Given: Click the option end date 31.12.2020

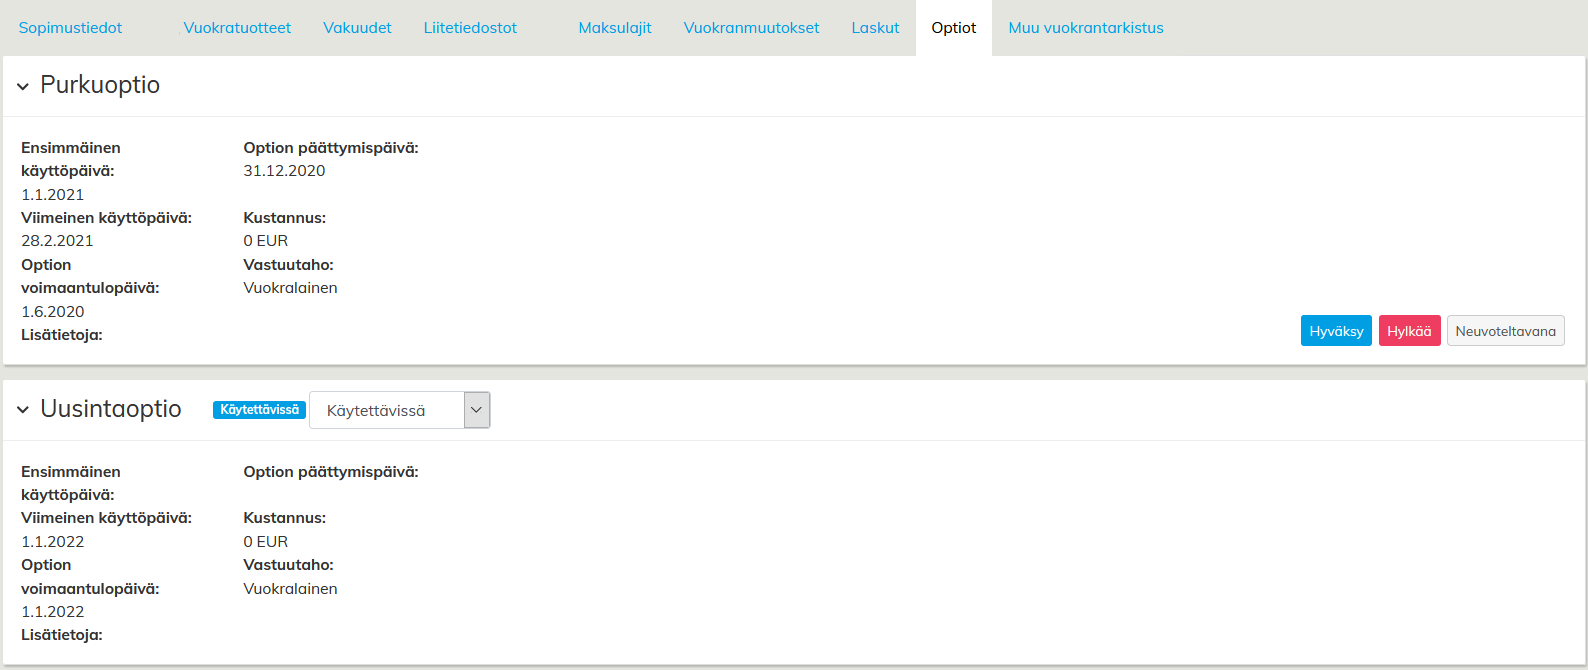Looking at the screenshot, I should point(284,171).
